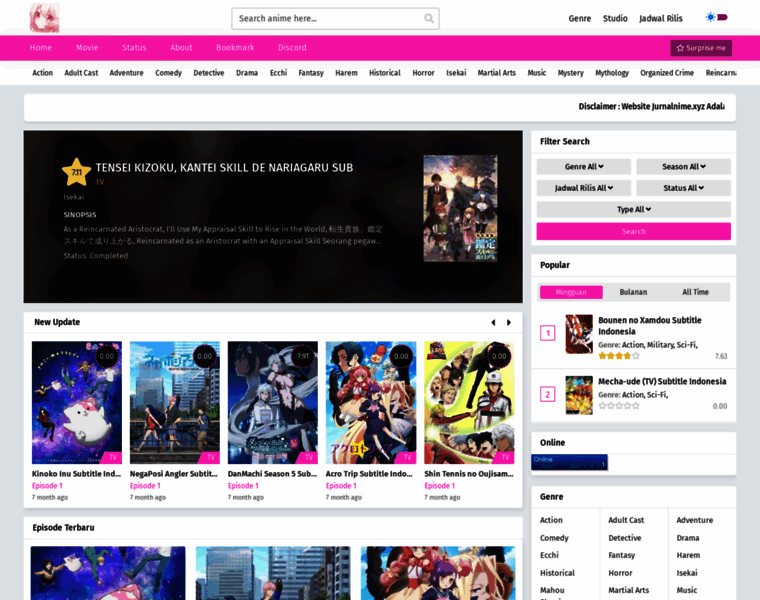This screenshot has height=600, width=760.
Task: Click the search magnifier icon
Action: click(429, 18)
